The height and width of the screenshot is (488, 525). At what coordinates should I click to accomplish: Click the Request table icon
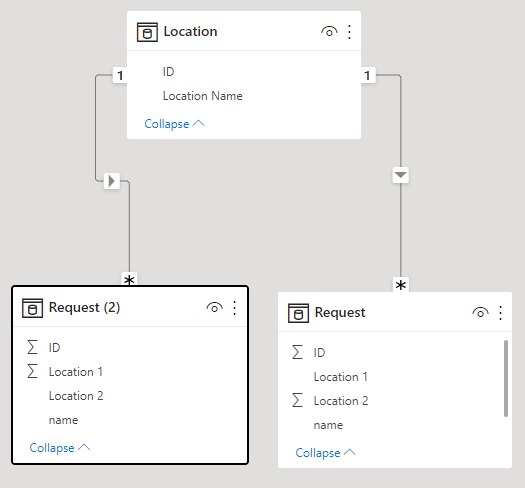[298, 313]
